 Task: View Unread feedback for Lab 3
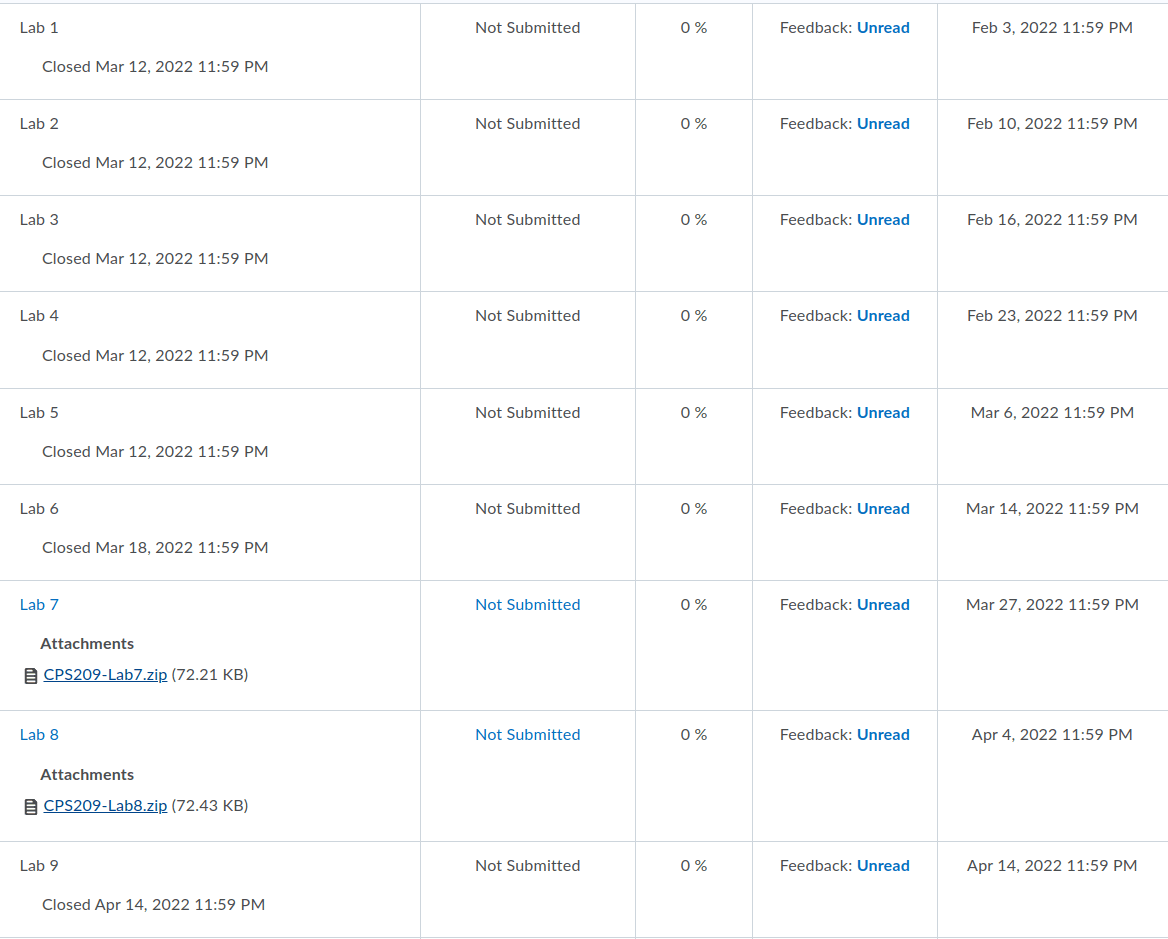pos(883,220)
